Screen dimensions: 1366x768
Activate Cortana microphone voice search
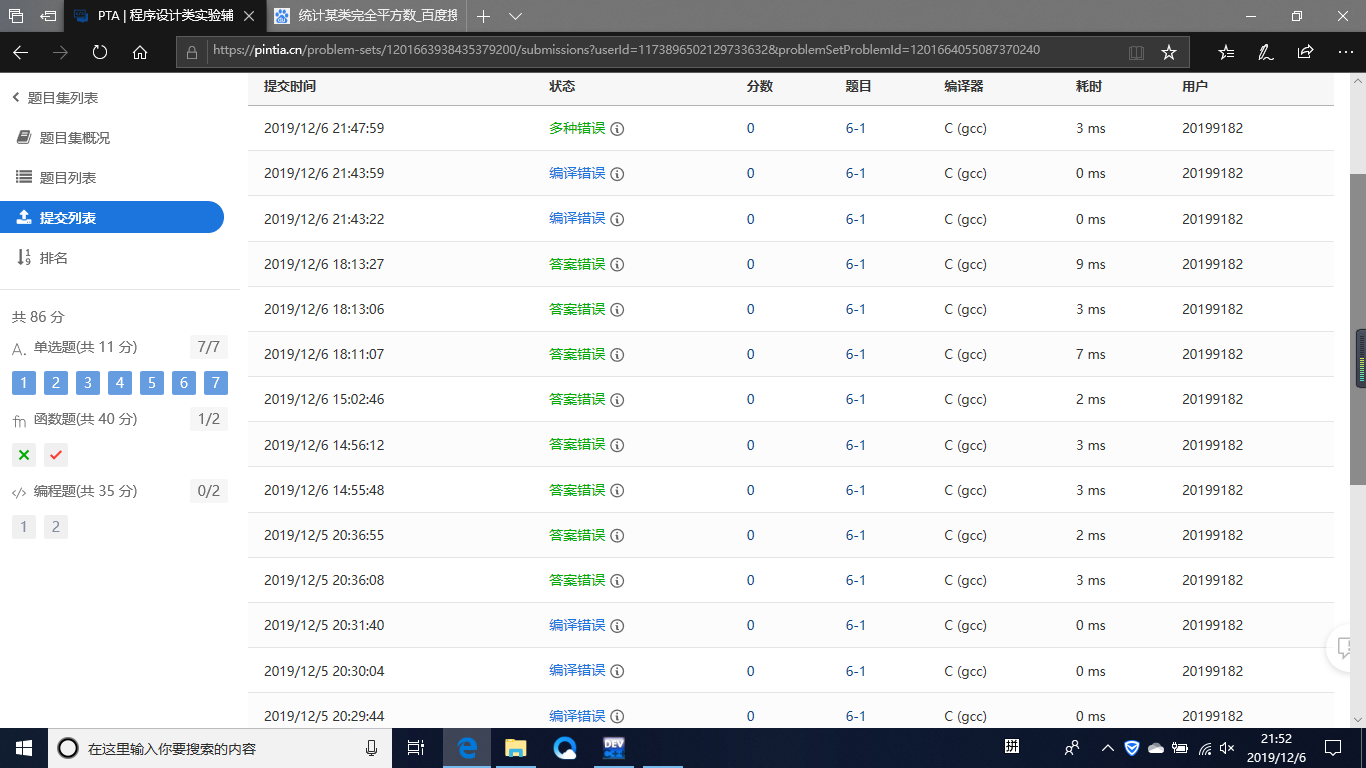tap(372, 748)
